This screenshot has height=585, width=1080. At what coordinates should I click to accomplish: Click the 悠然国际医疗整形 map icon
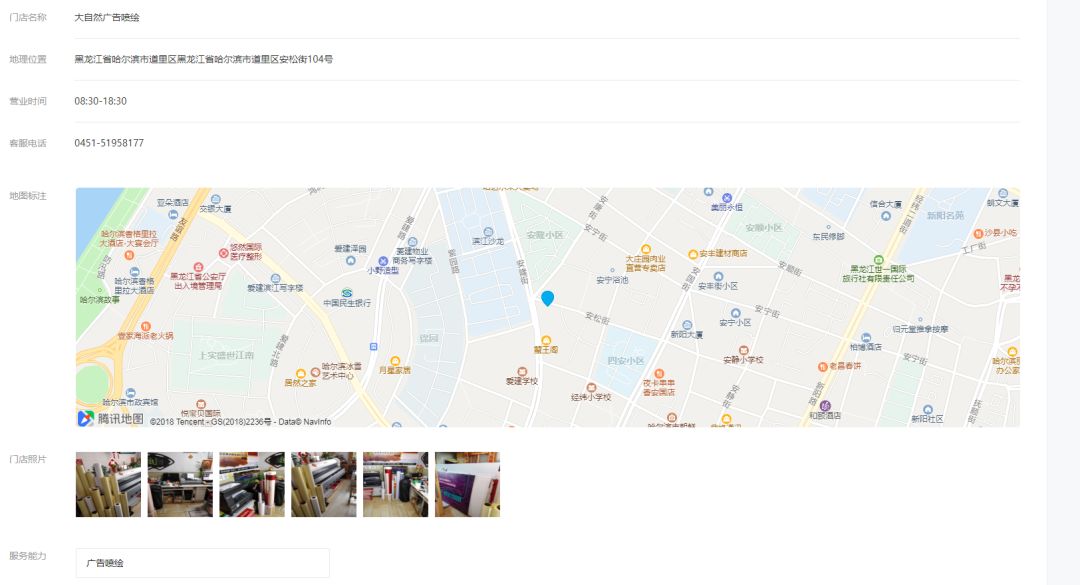click(224, 253)
